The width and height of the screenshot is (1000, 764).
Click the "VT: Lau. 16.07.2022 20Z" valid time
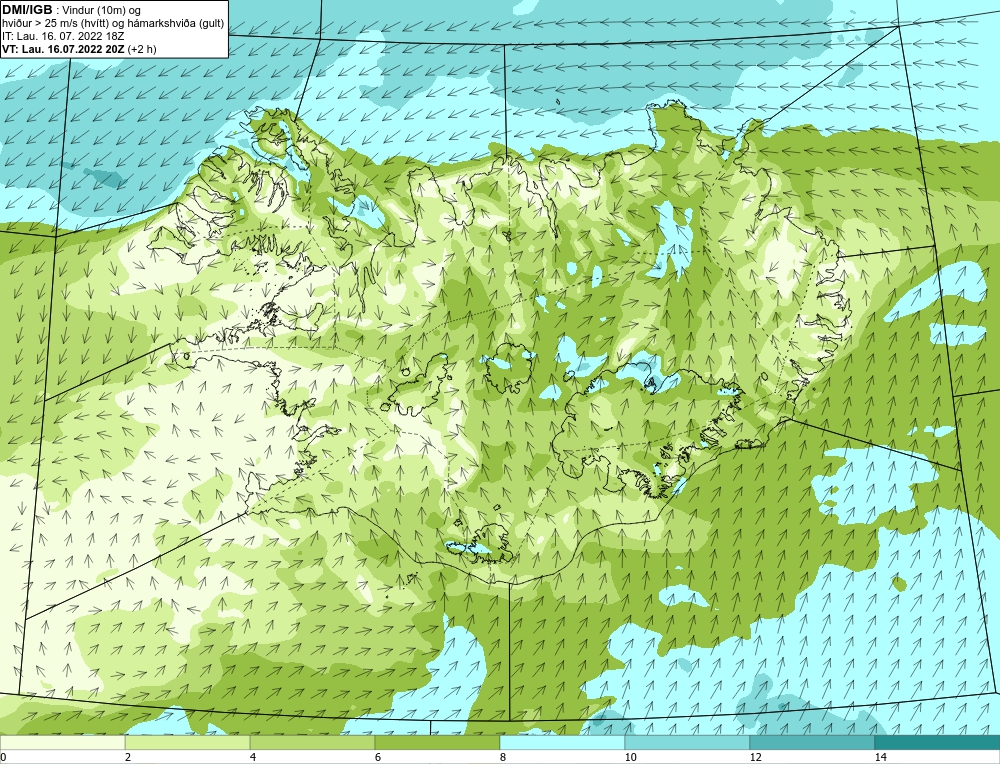pyautogui.click(x=64, y=48)
